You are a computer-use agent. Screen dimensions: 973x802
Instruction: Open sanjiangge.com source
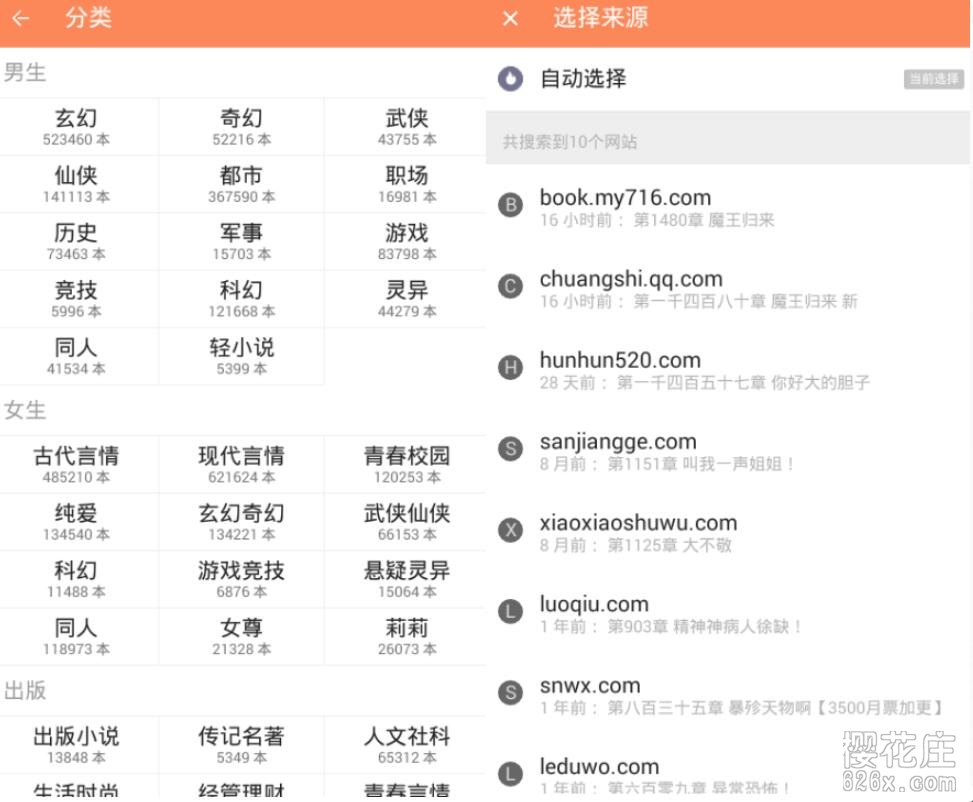tap(728, 451)
